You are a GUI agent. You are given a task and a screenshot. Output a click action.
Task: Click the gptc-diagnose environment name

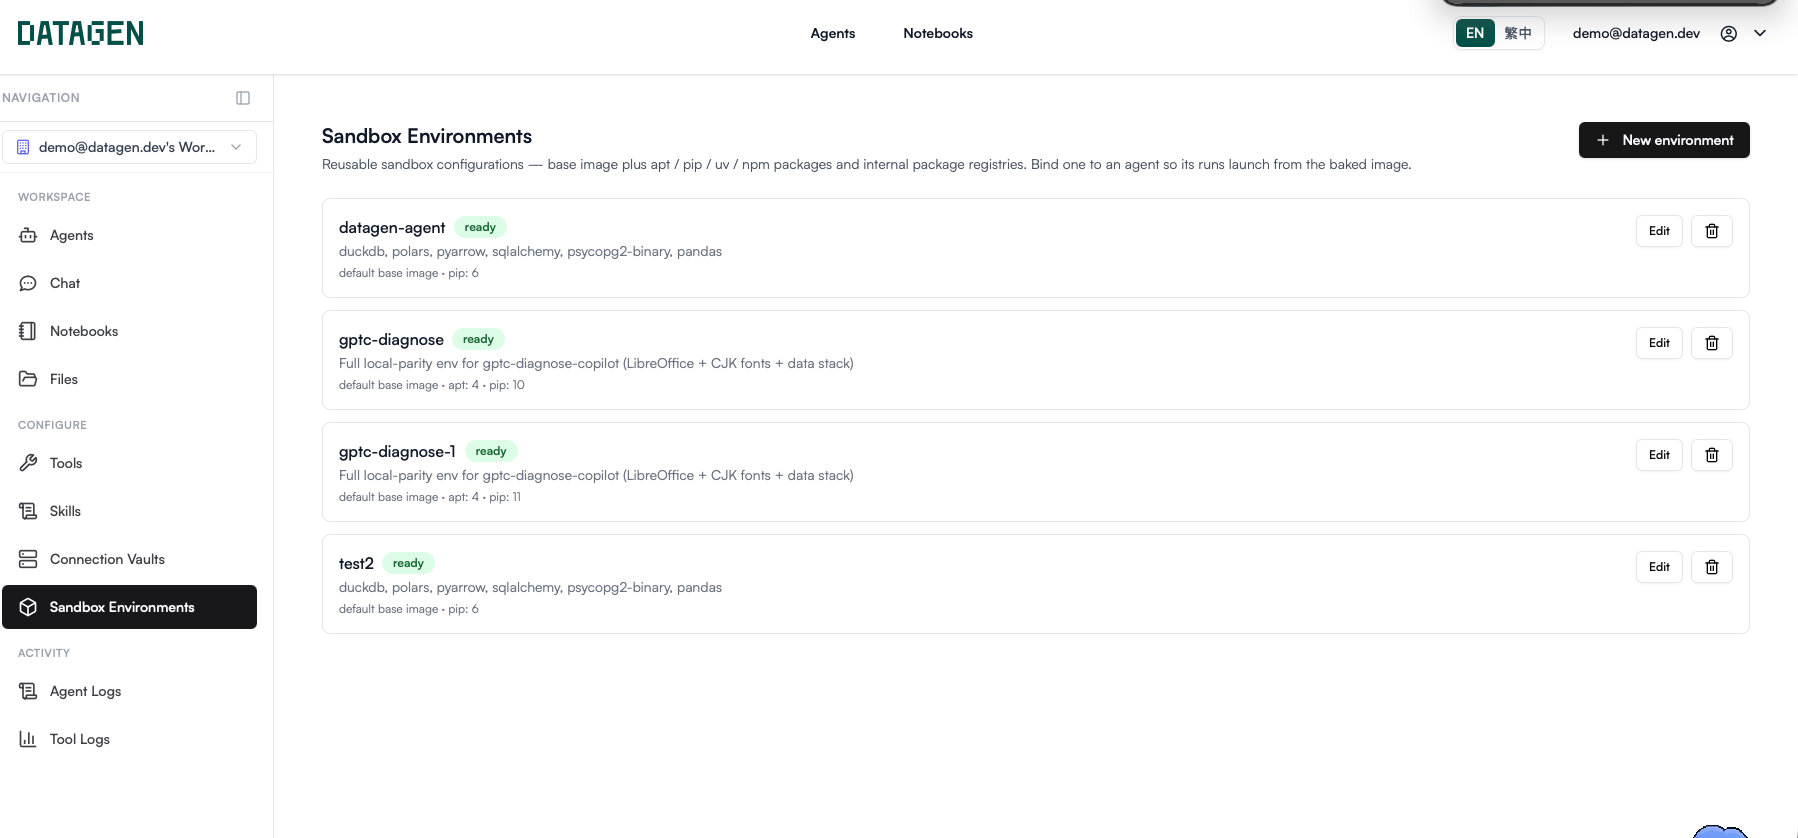coord(391,340)
